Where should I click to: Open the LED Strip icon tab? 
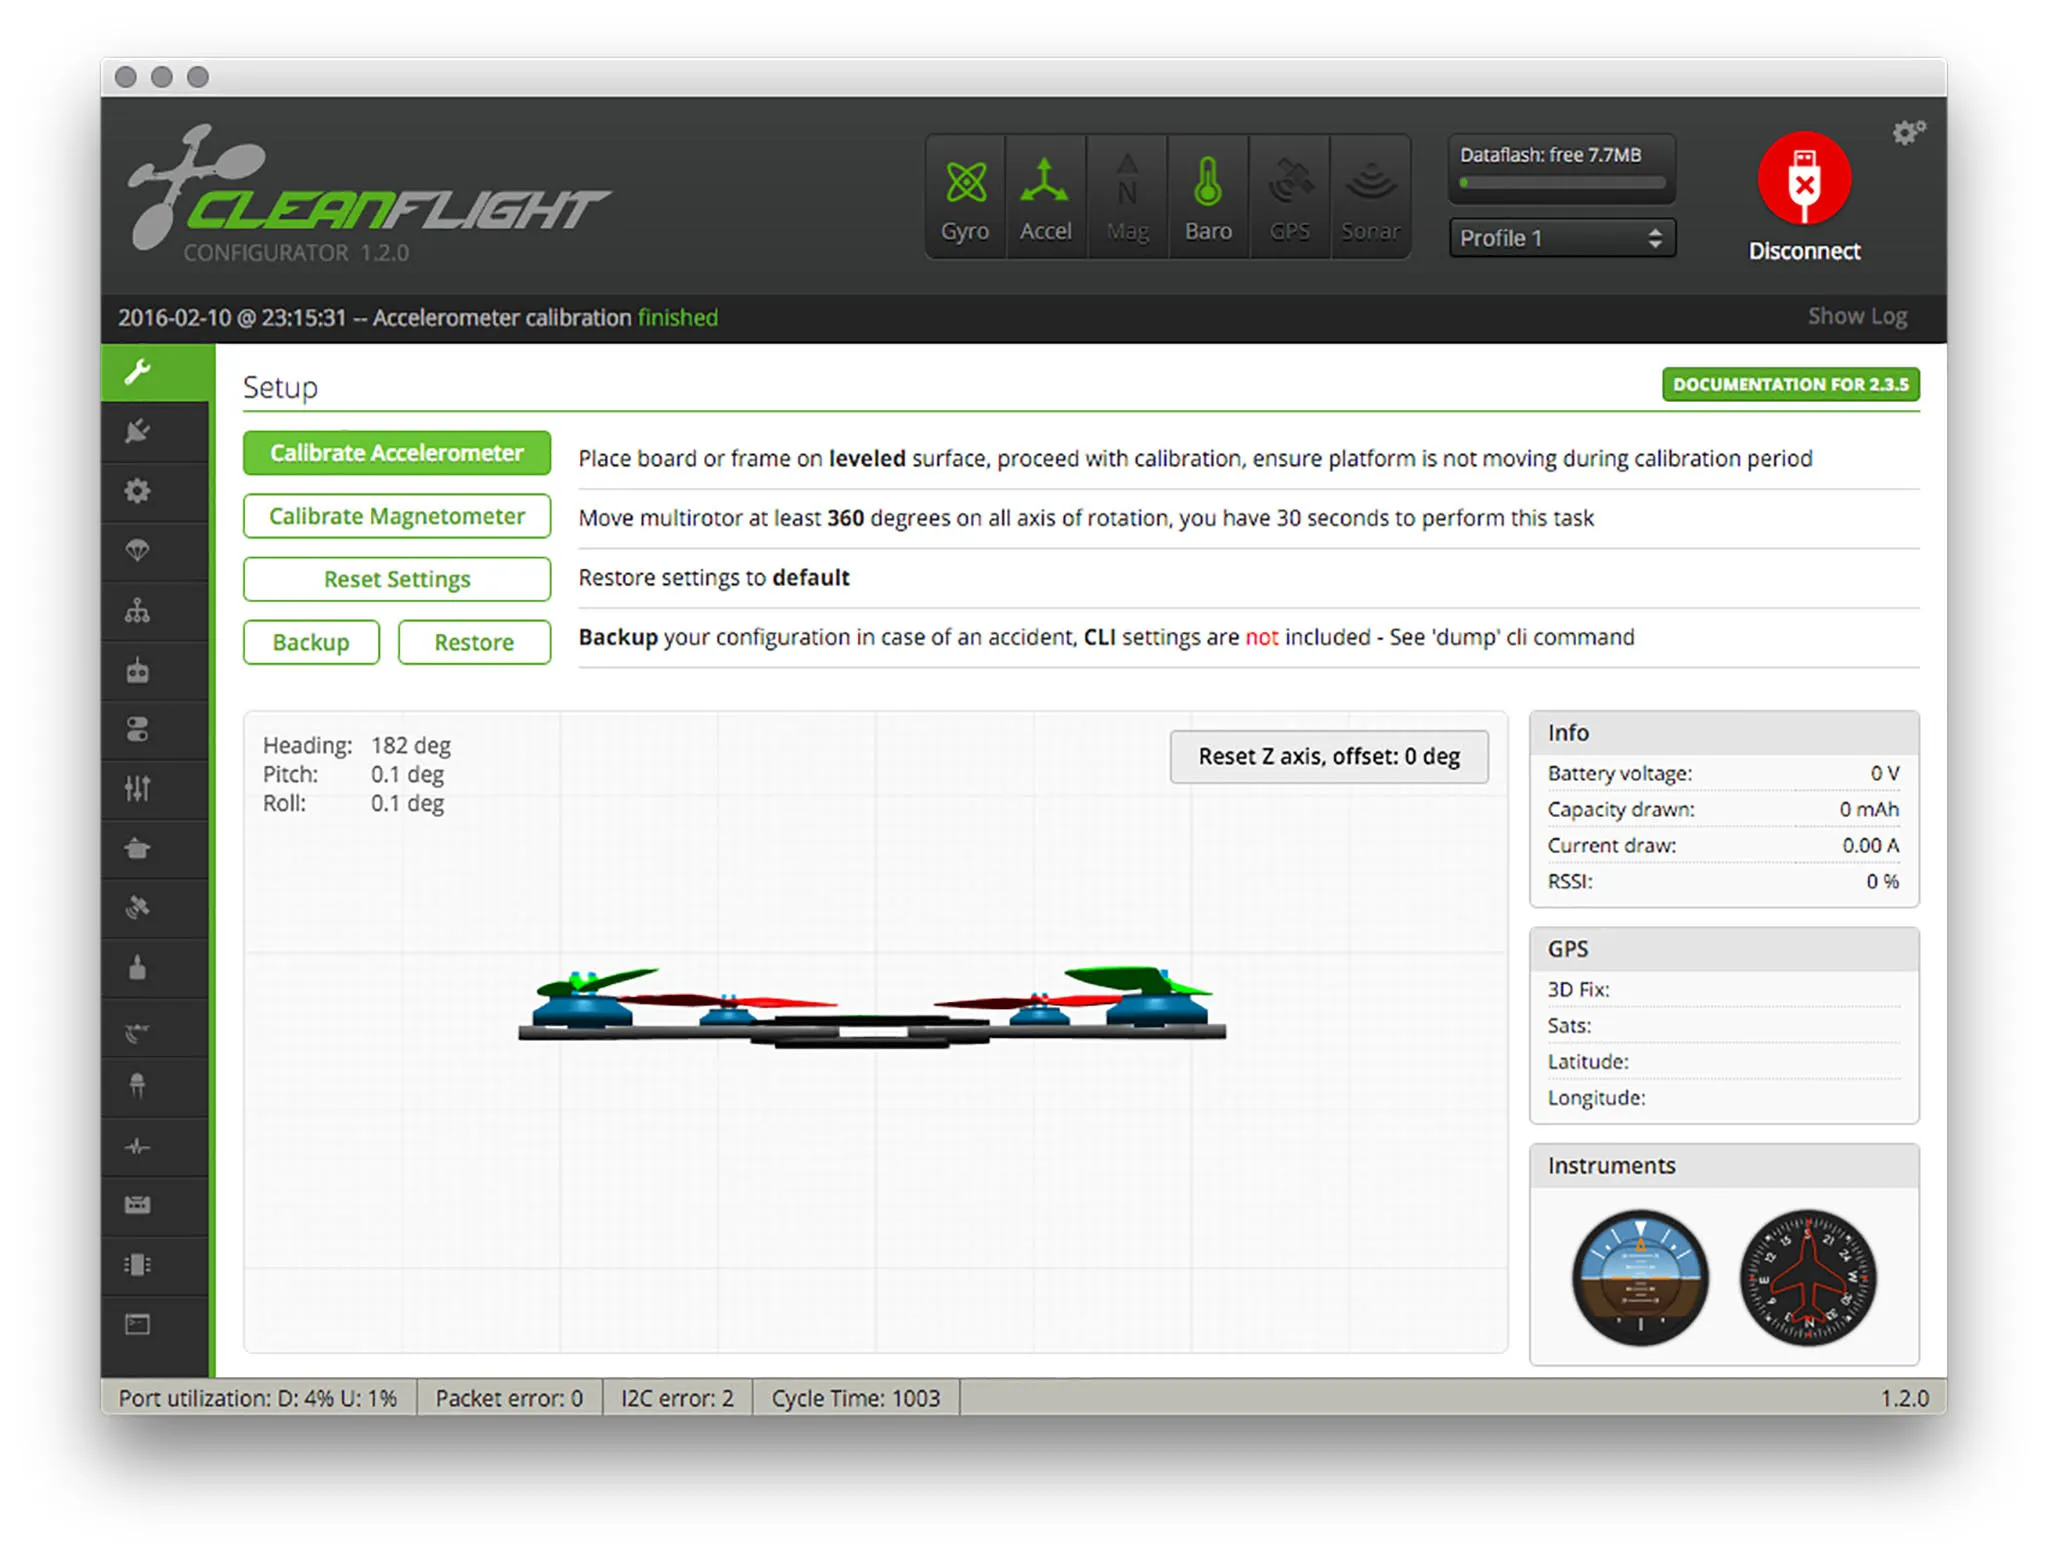(138, 1086)
